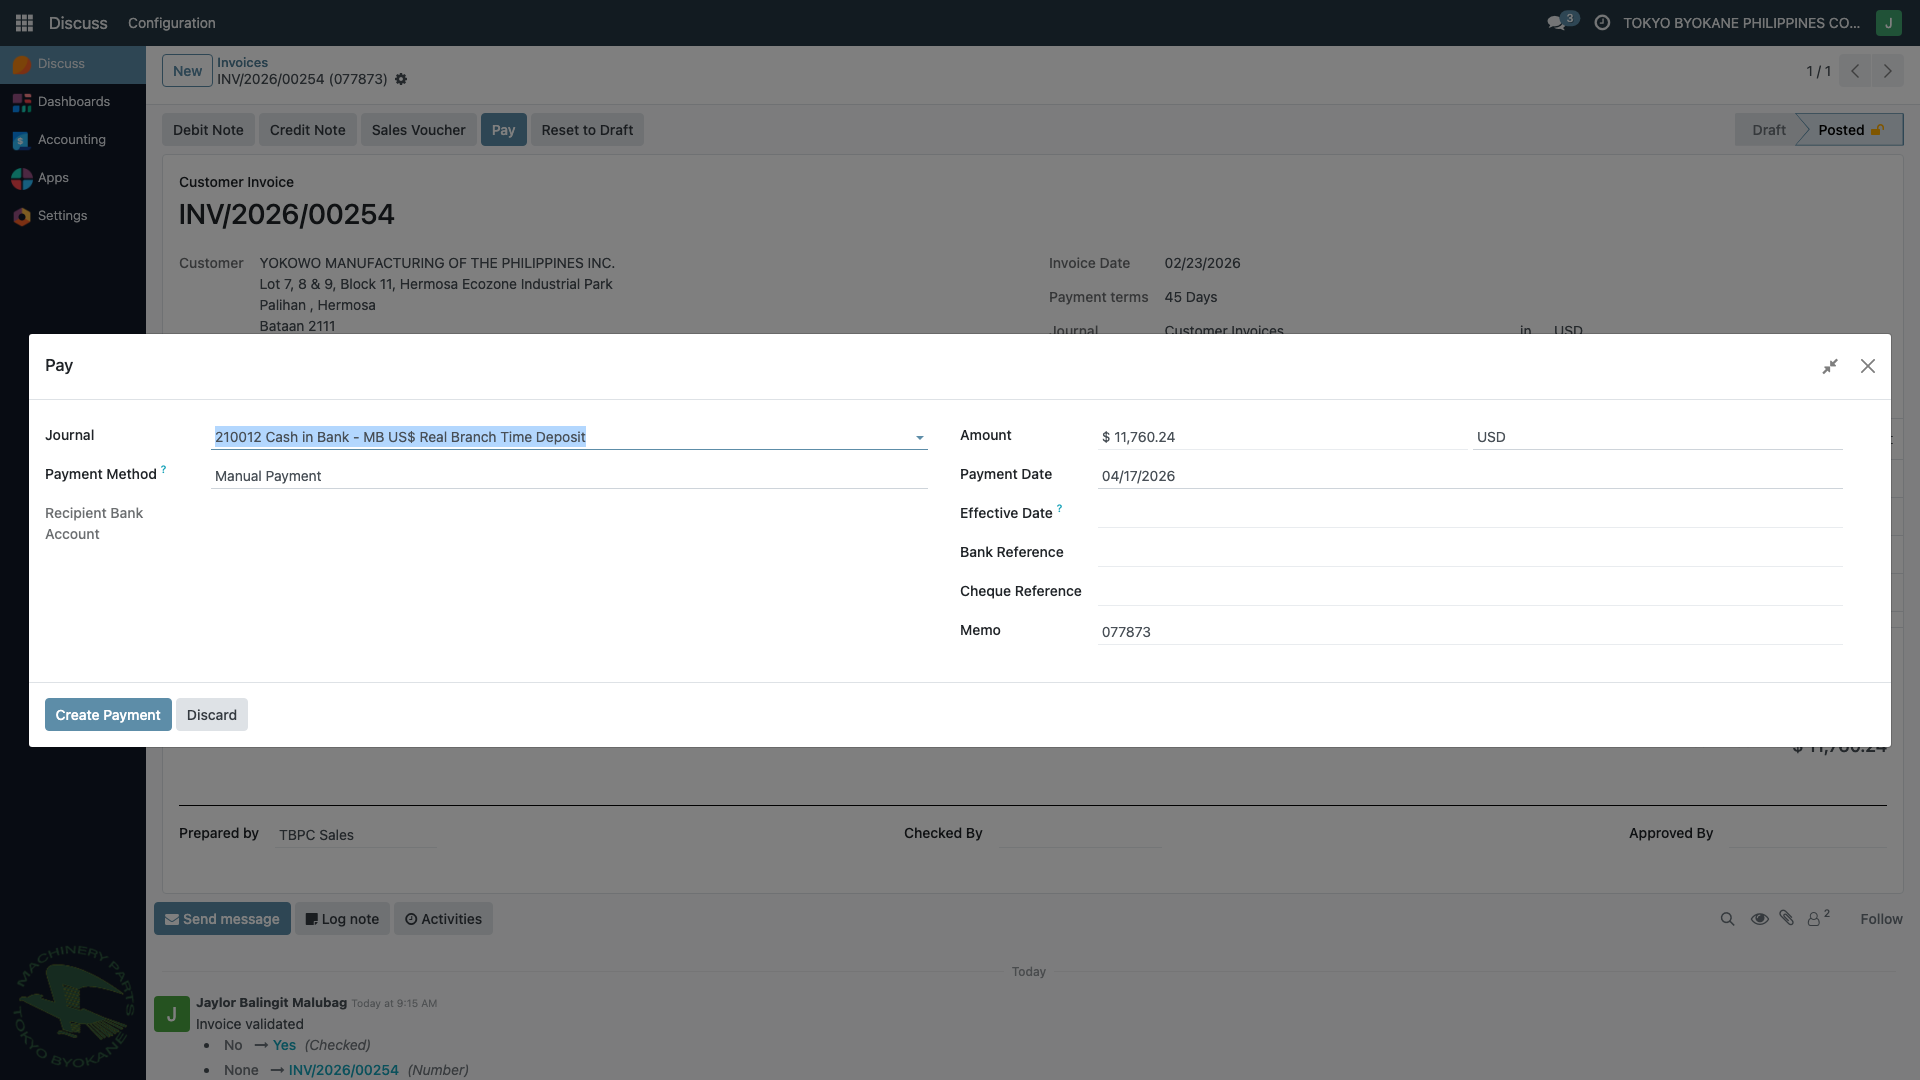Follow this invoice via Follow link
This screenshot has width=1920, height=1080.
coord(1881,918)
